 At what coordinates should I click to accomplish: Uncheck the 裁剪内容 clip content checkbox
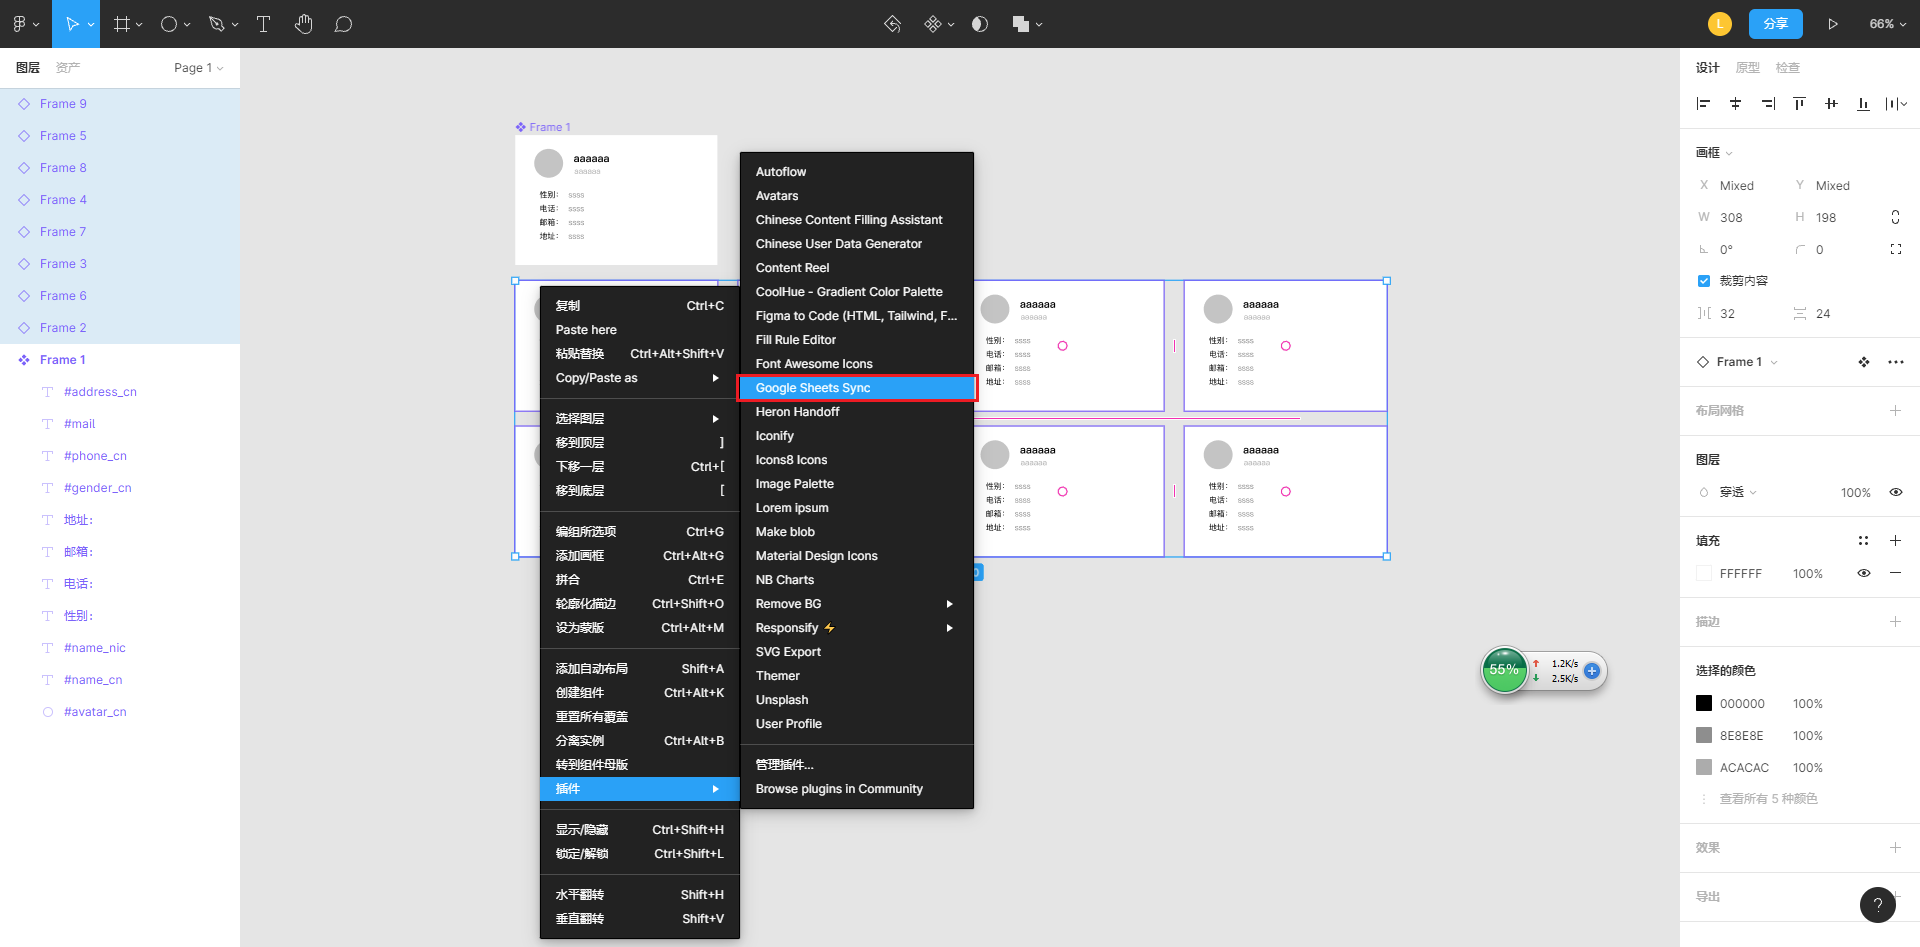coord(1704,281)
